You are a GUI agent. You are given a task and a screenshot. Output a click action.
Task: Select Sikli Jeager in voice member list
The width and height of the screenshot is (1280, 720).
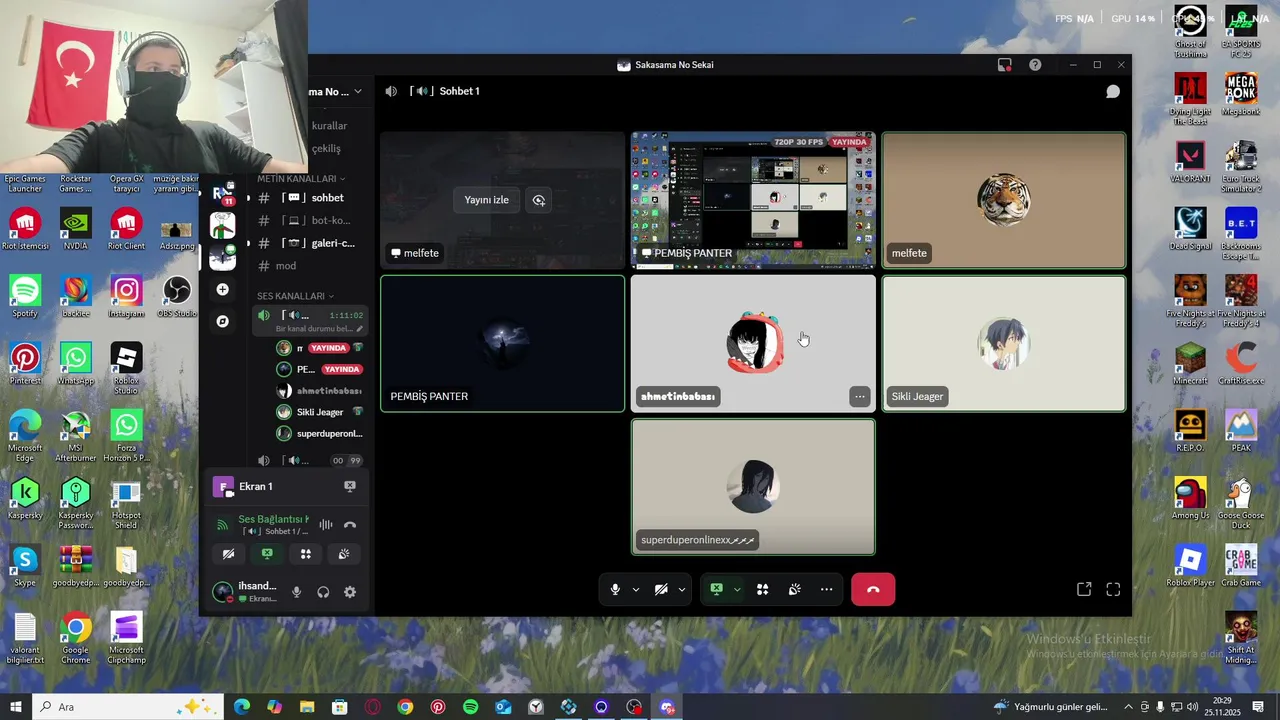319,412
